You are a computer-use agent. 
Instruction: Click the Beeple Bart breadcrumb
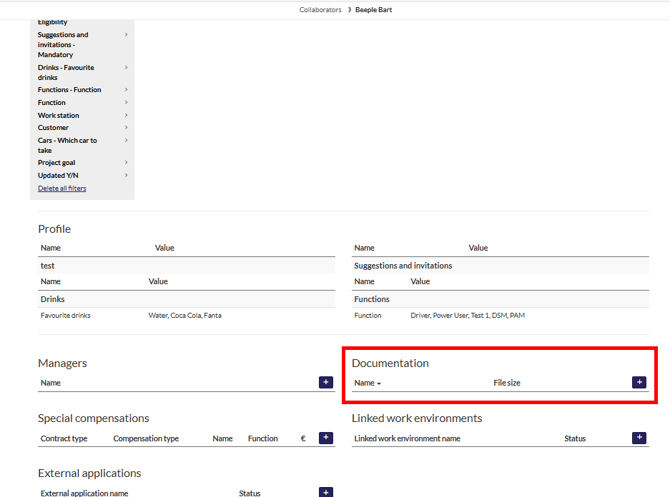374,10
